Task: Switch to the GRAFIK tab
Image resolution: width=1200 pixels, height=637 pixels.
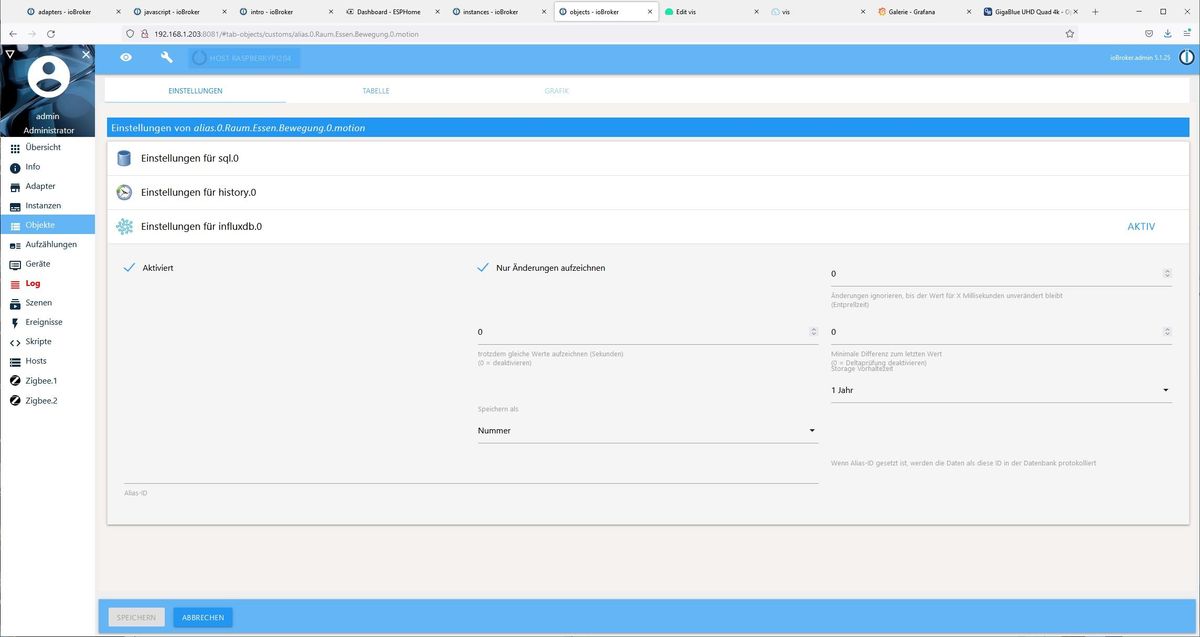Action: 556,91
